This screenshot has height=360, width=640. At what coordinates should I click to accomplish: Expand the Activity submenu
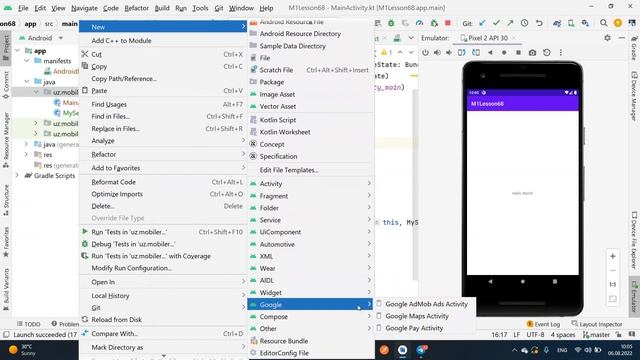click(x=310, y=184)
